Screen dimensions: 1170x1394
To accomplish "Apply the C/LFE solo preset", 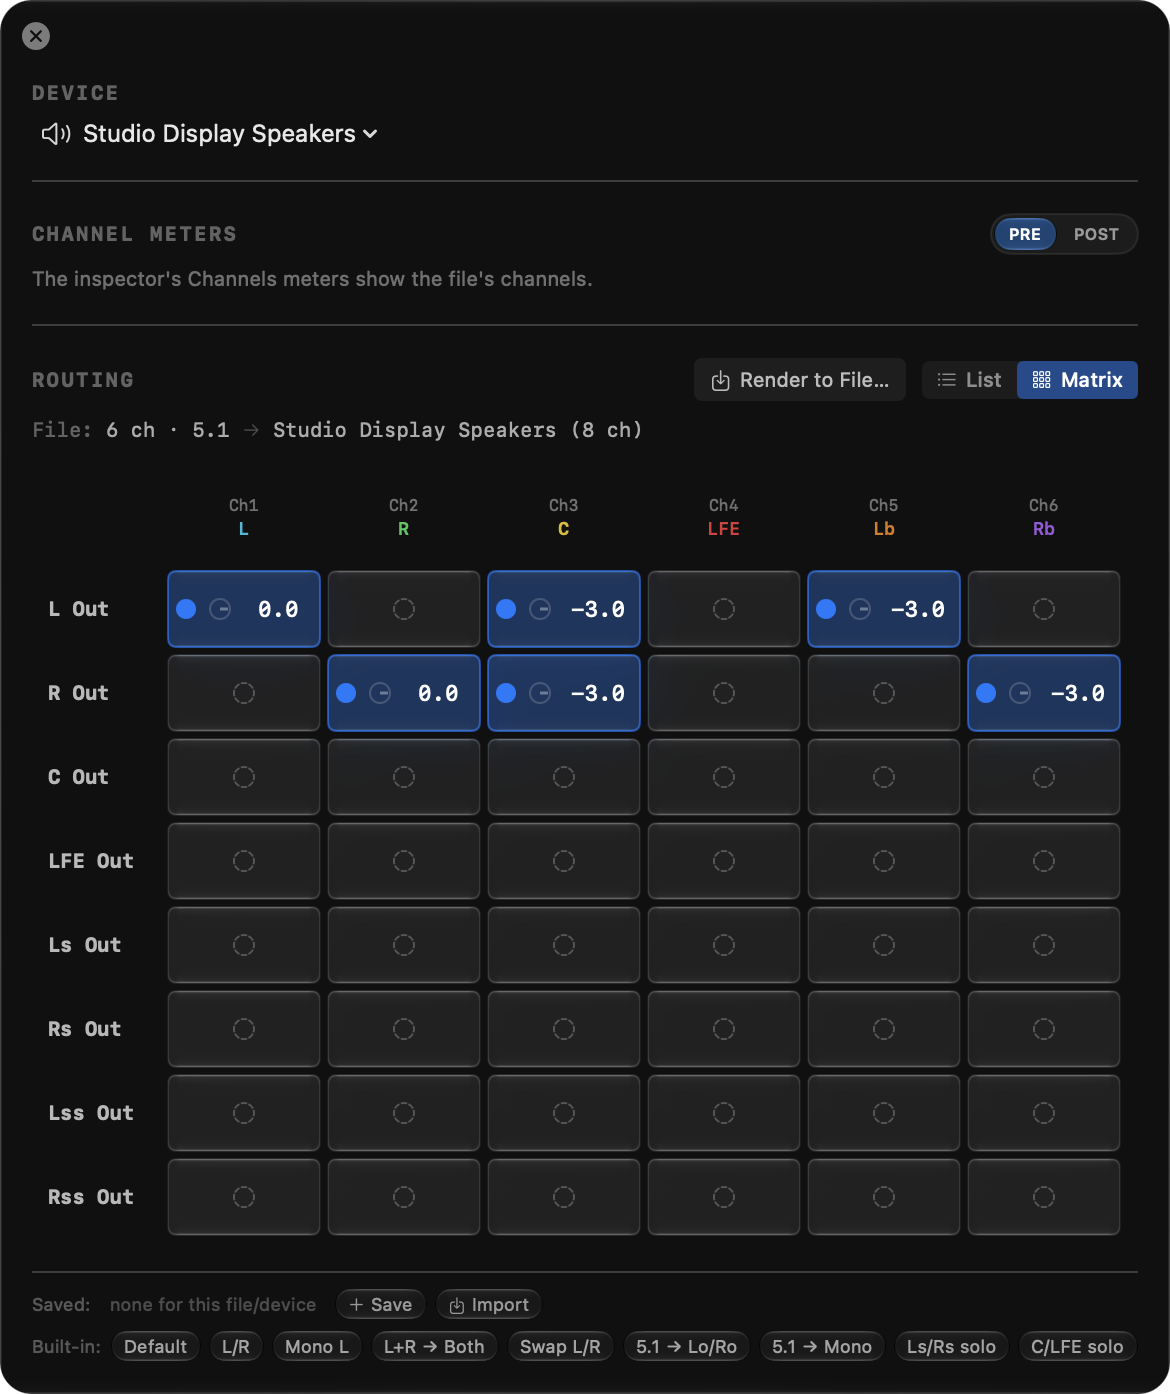I will tap(1077, 1347).
